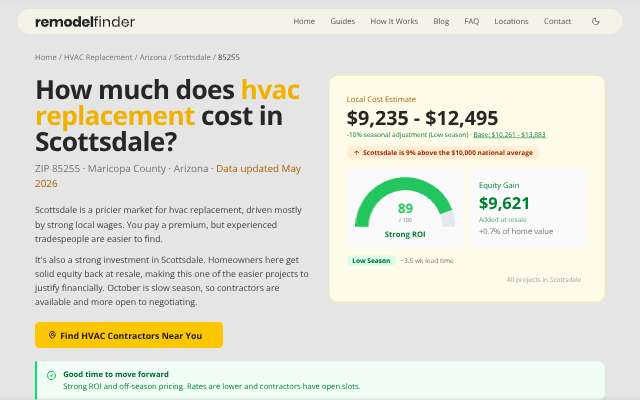Click the pin icon in contractors button
Image resolution: width=640 pixels, height=400 pixels.
tap(52, 335)
